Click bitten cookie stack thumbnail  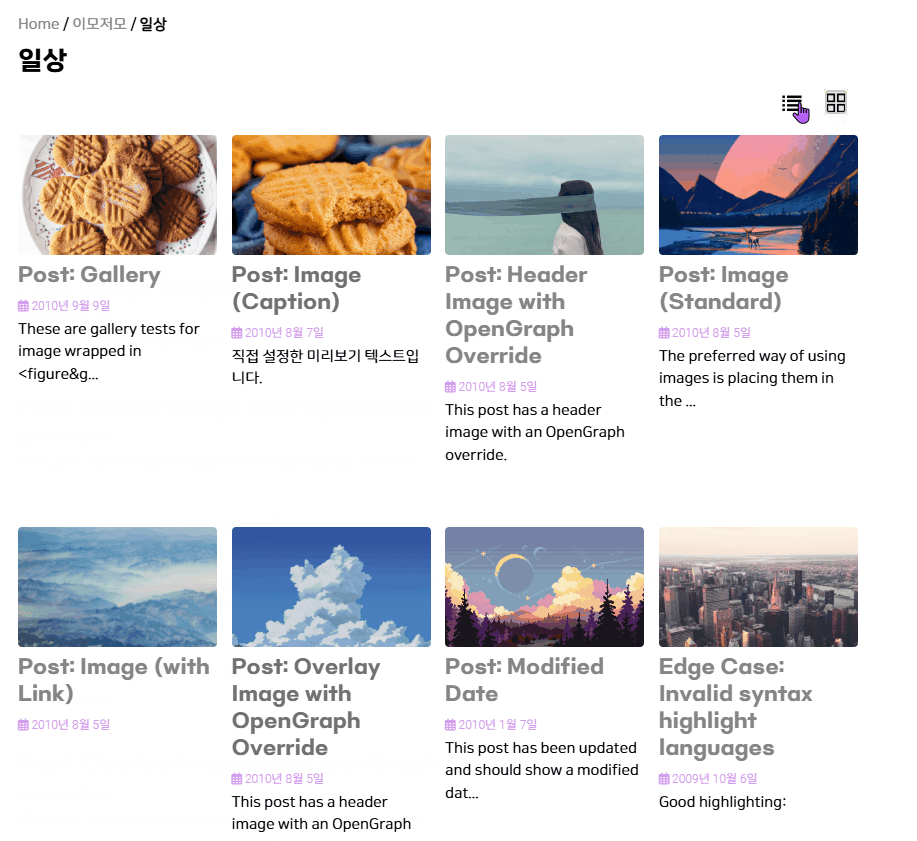click(x=331, y=195)
